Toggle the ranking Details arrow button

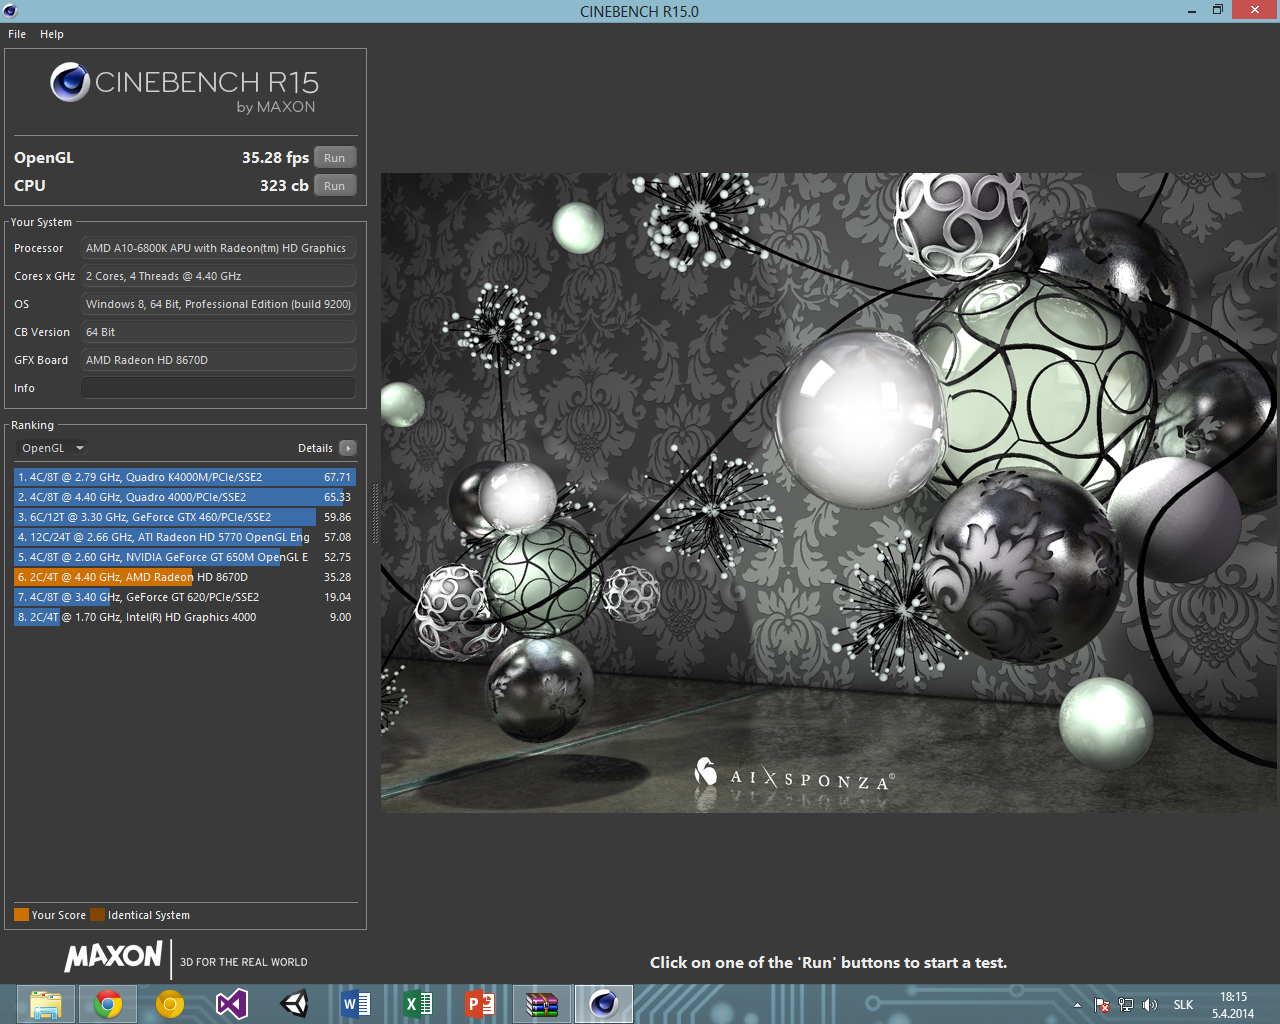347,448
